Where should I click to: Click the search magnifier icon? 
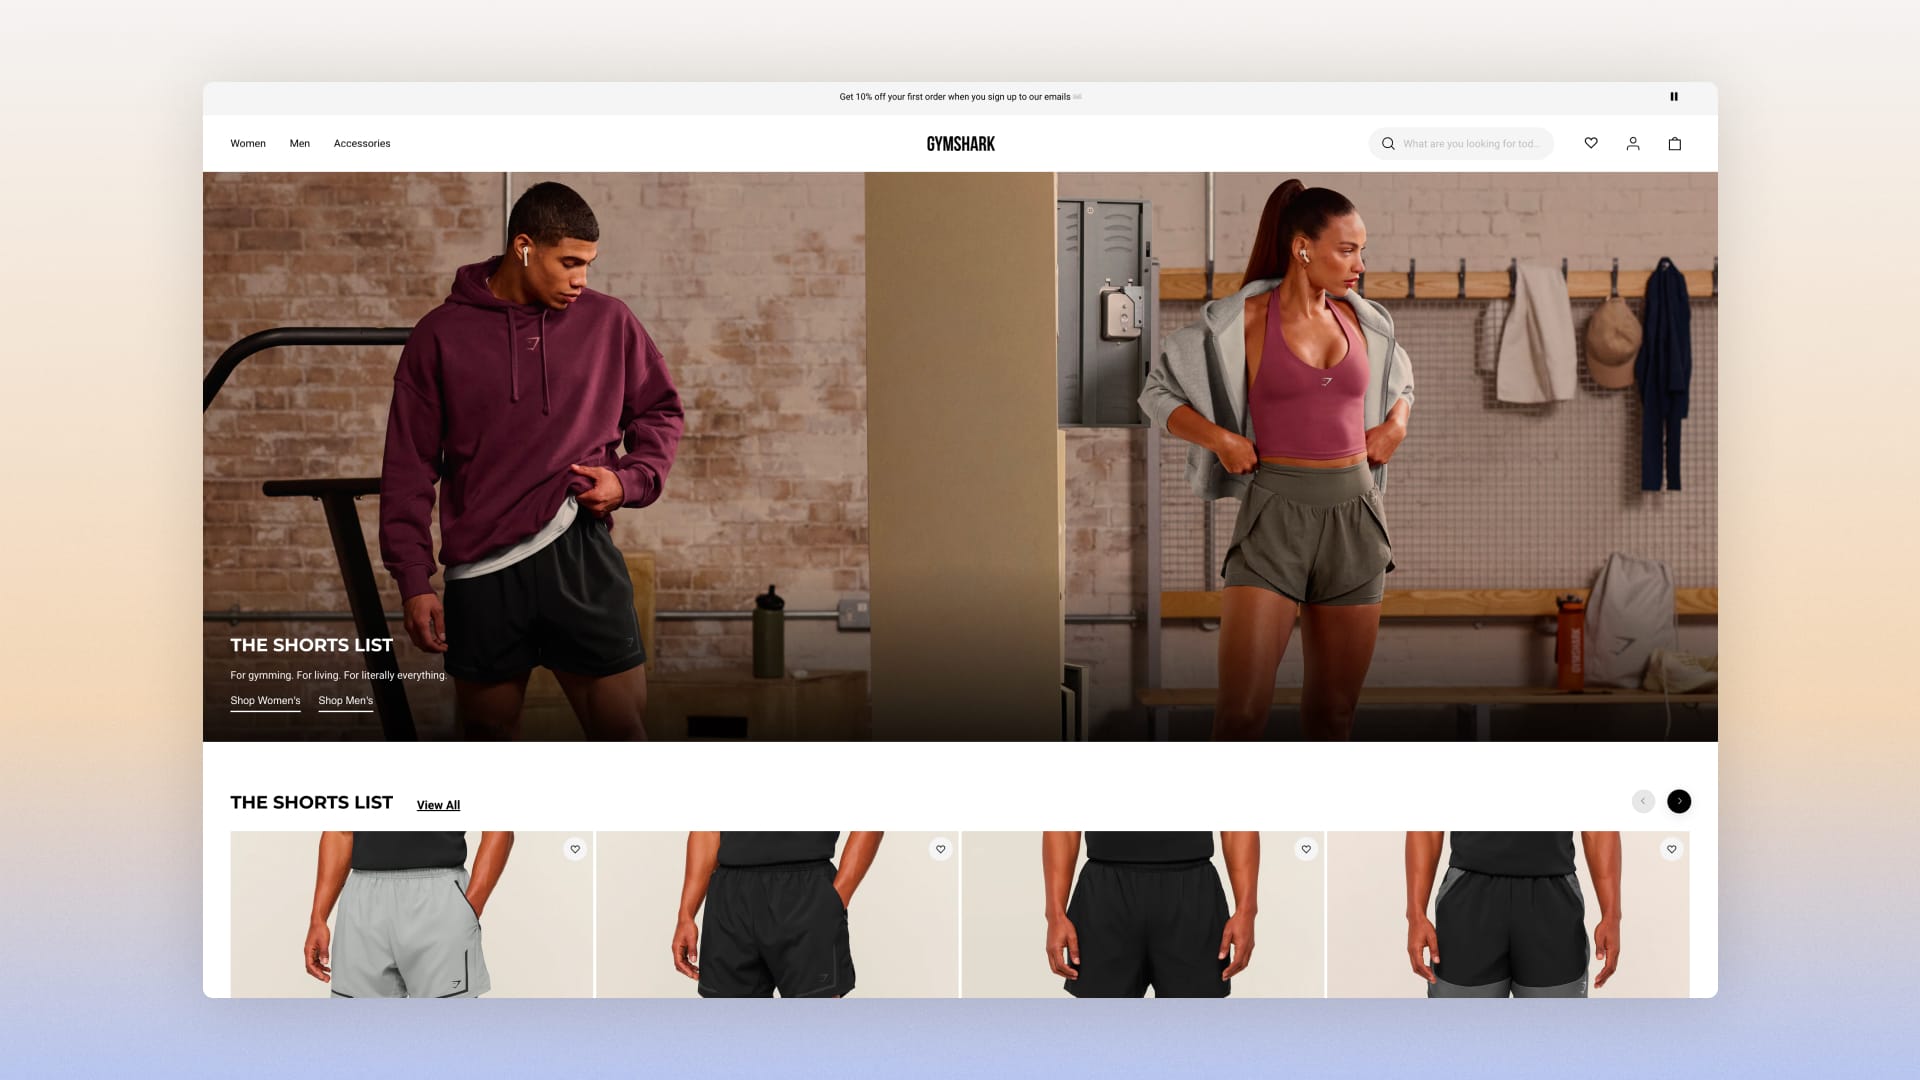pyautogui.click(x=1388, y=143)
